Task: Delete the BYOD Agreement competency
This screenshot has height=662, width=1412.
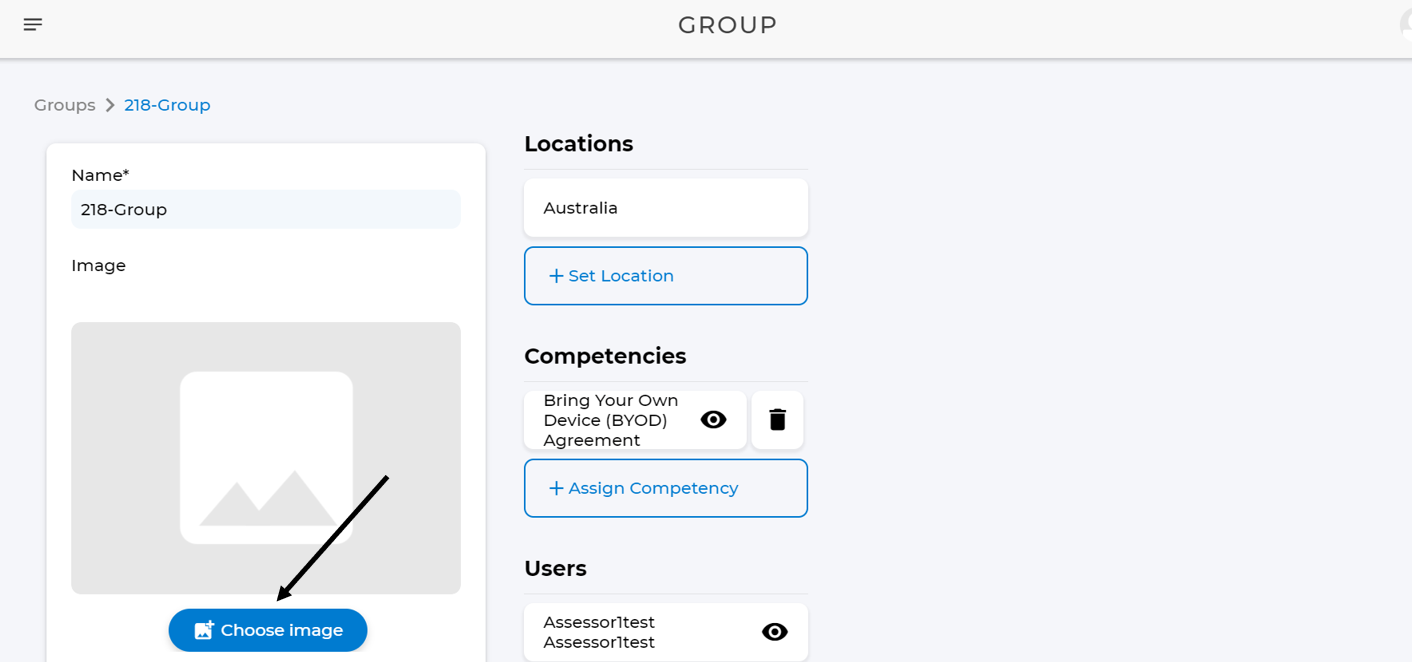Action: 777,420
